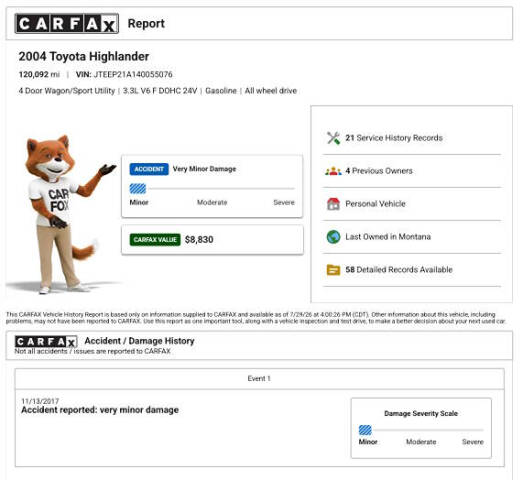Screen dimensions: 523x480
Task: Click the yellow folder detailed records icon
Action: coord(333,270)
